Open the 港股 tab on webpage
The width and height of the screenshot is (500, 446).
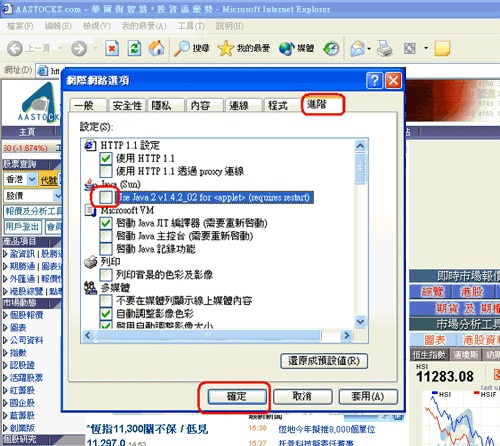[x=472, y=292]
